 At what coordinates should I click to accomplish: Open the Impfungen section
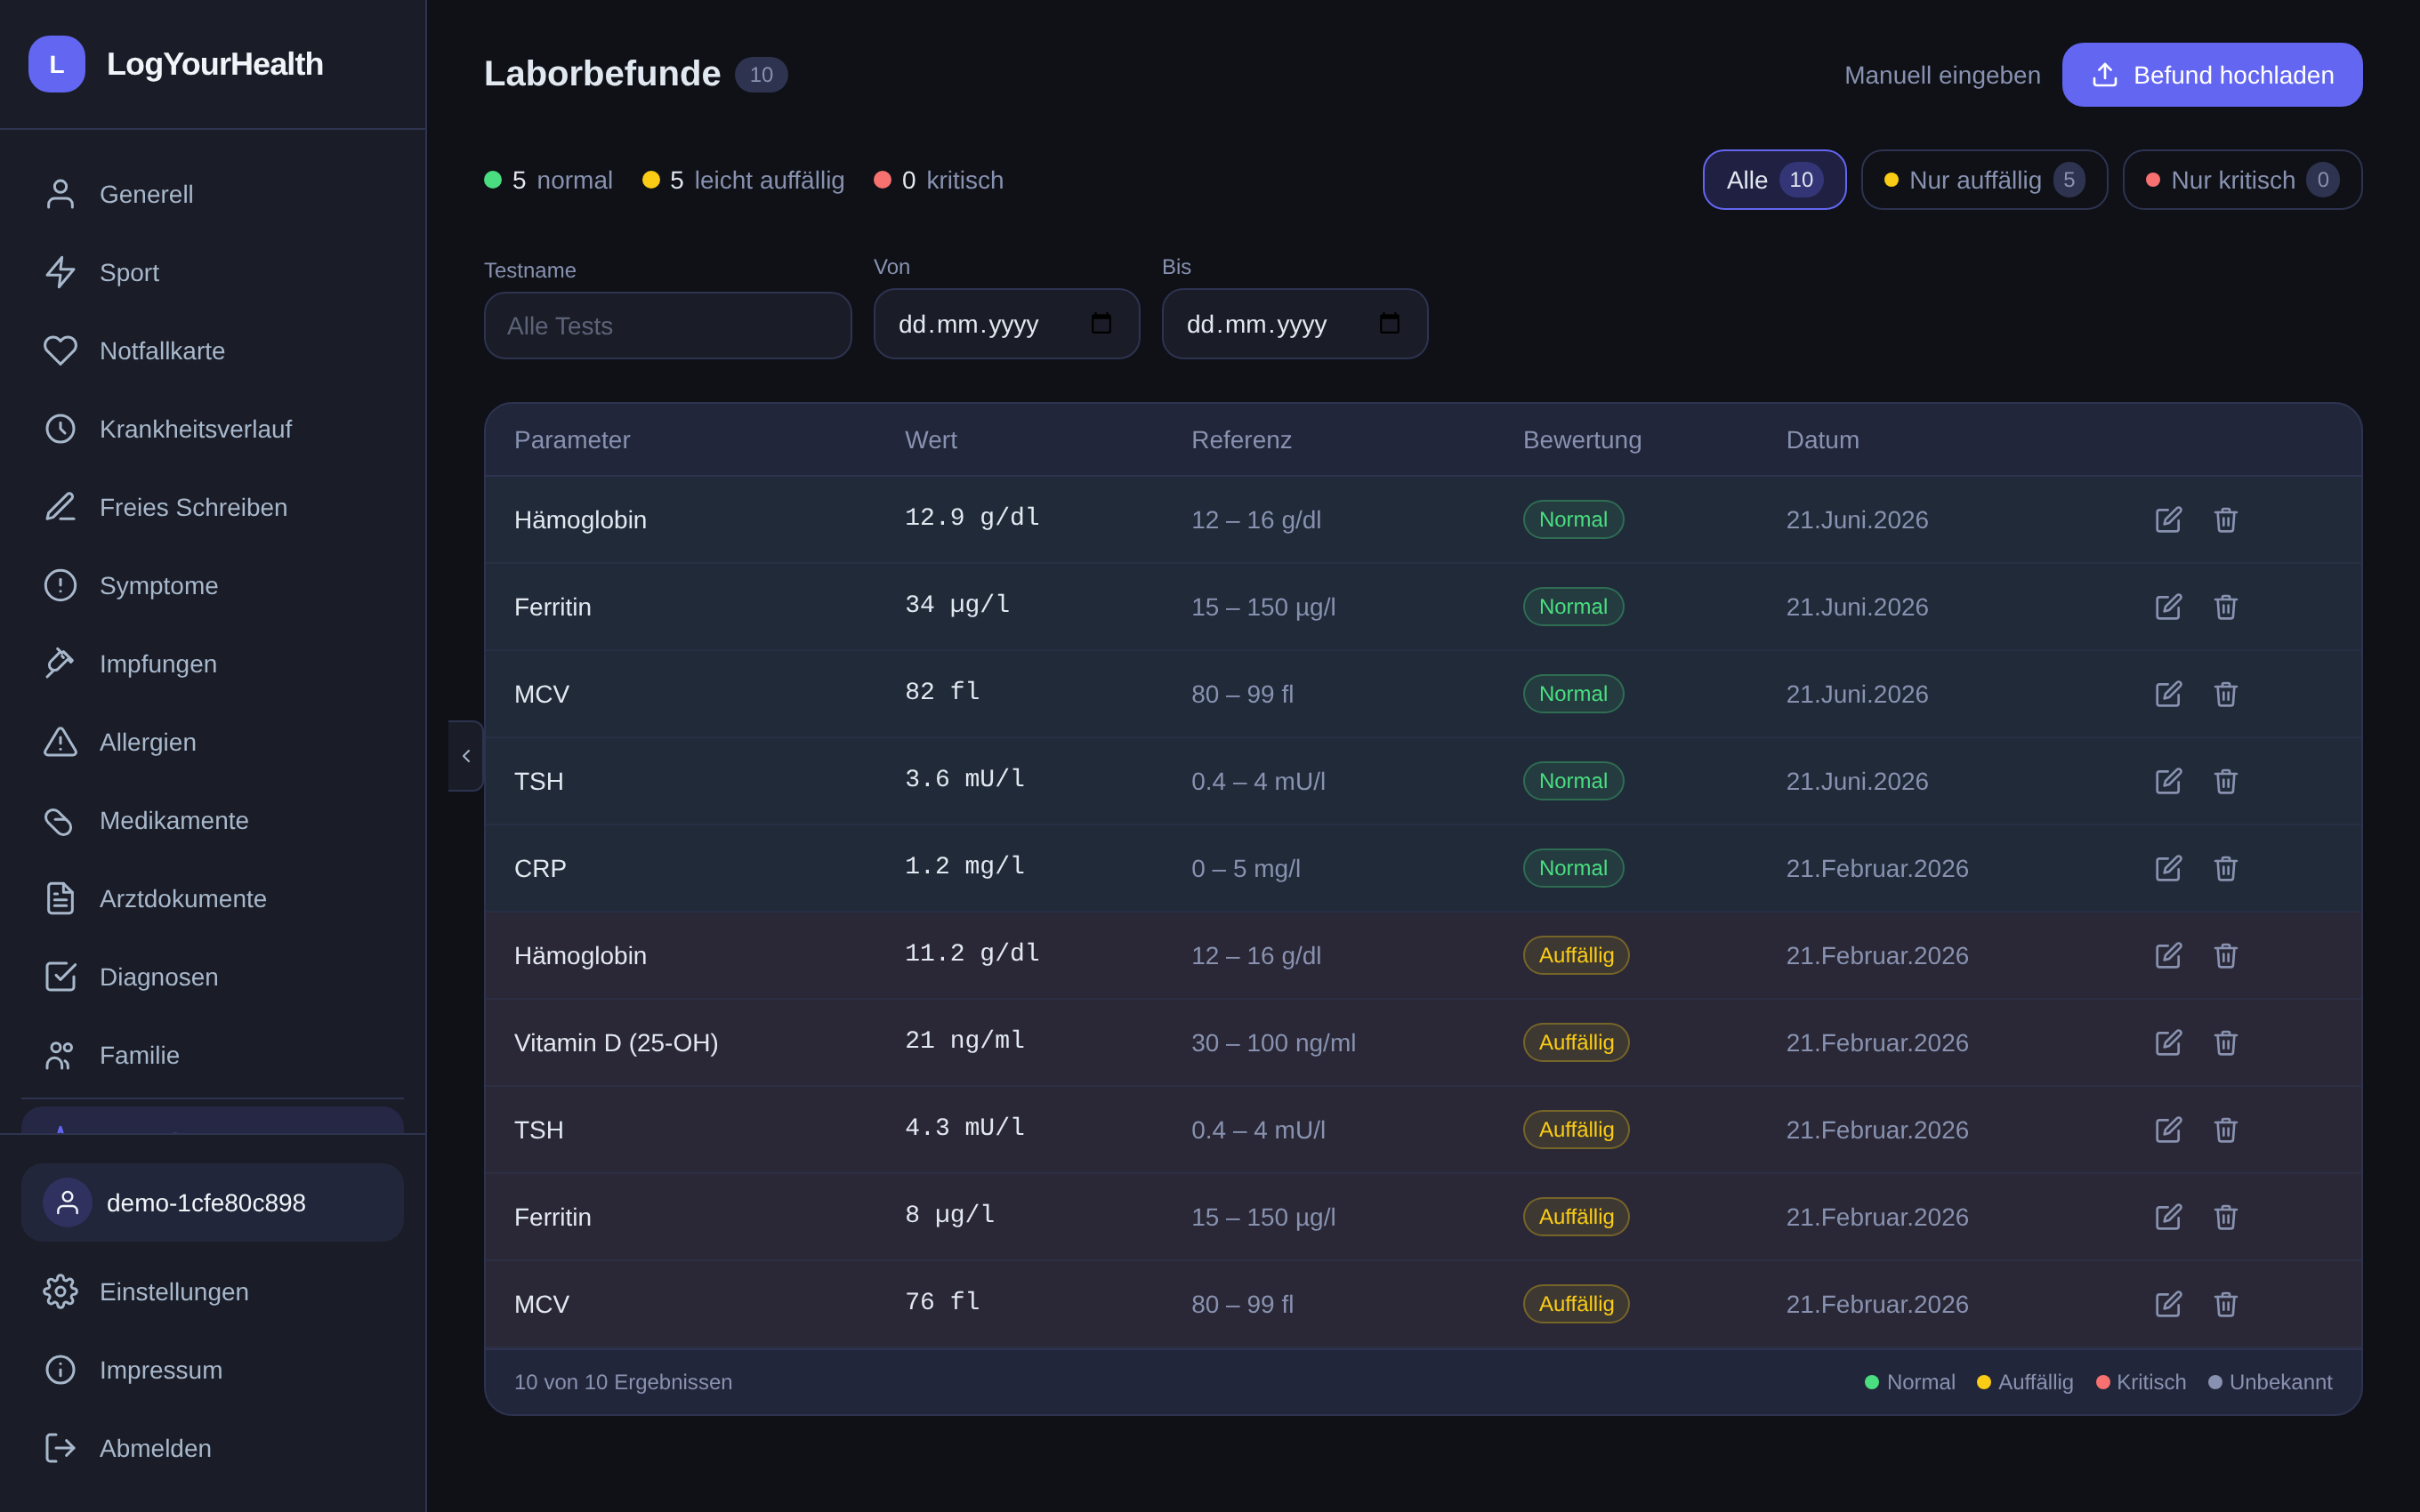[x=213, y=663]
